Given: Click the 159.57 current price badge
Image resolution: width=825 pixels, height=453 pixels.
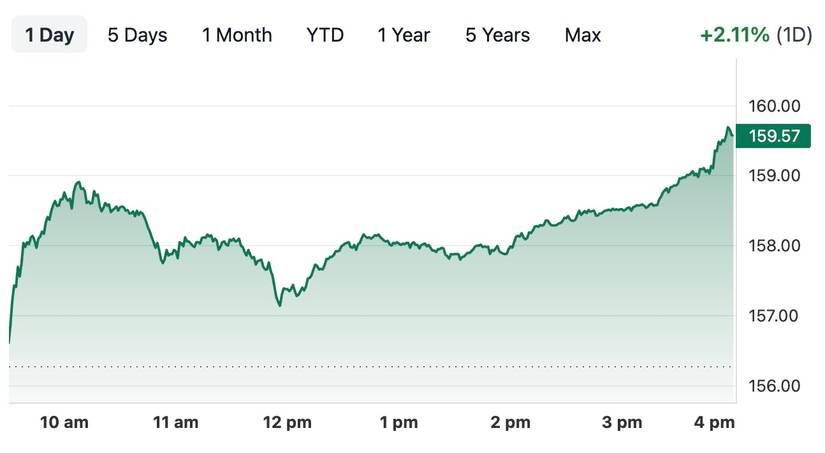Looking at the screenshot, I should (774, 137).
